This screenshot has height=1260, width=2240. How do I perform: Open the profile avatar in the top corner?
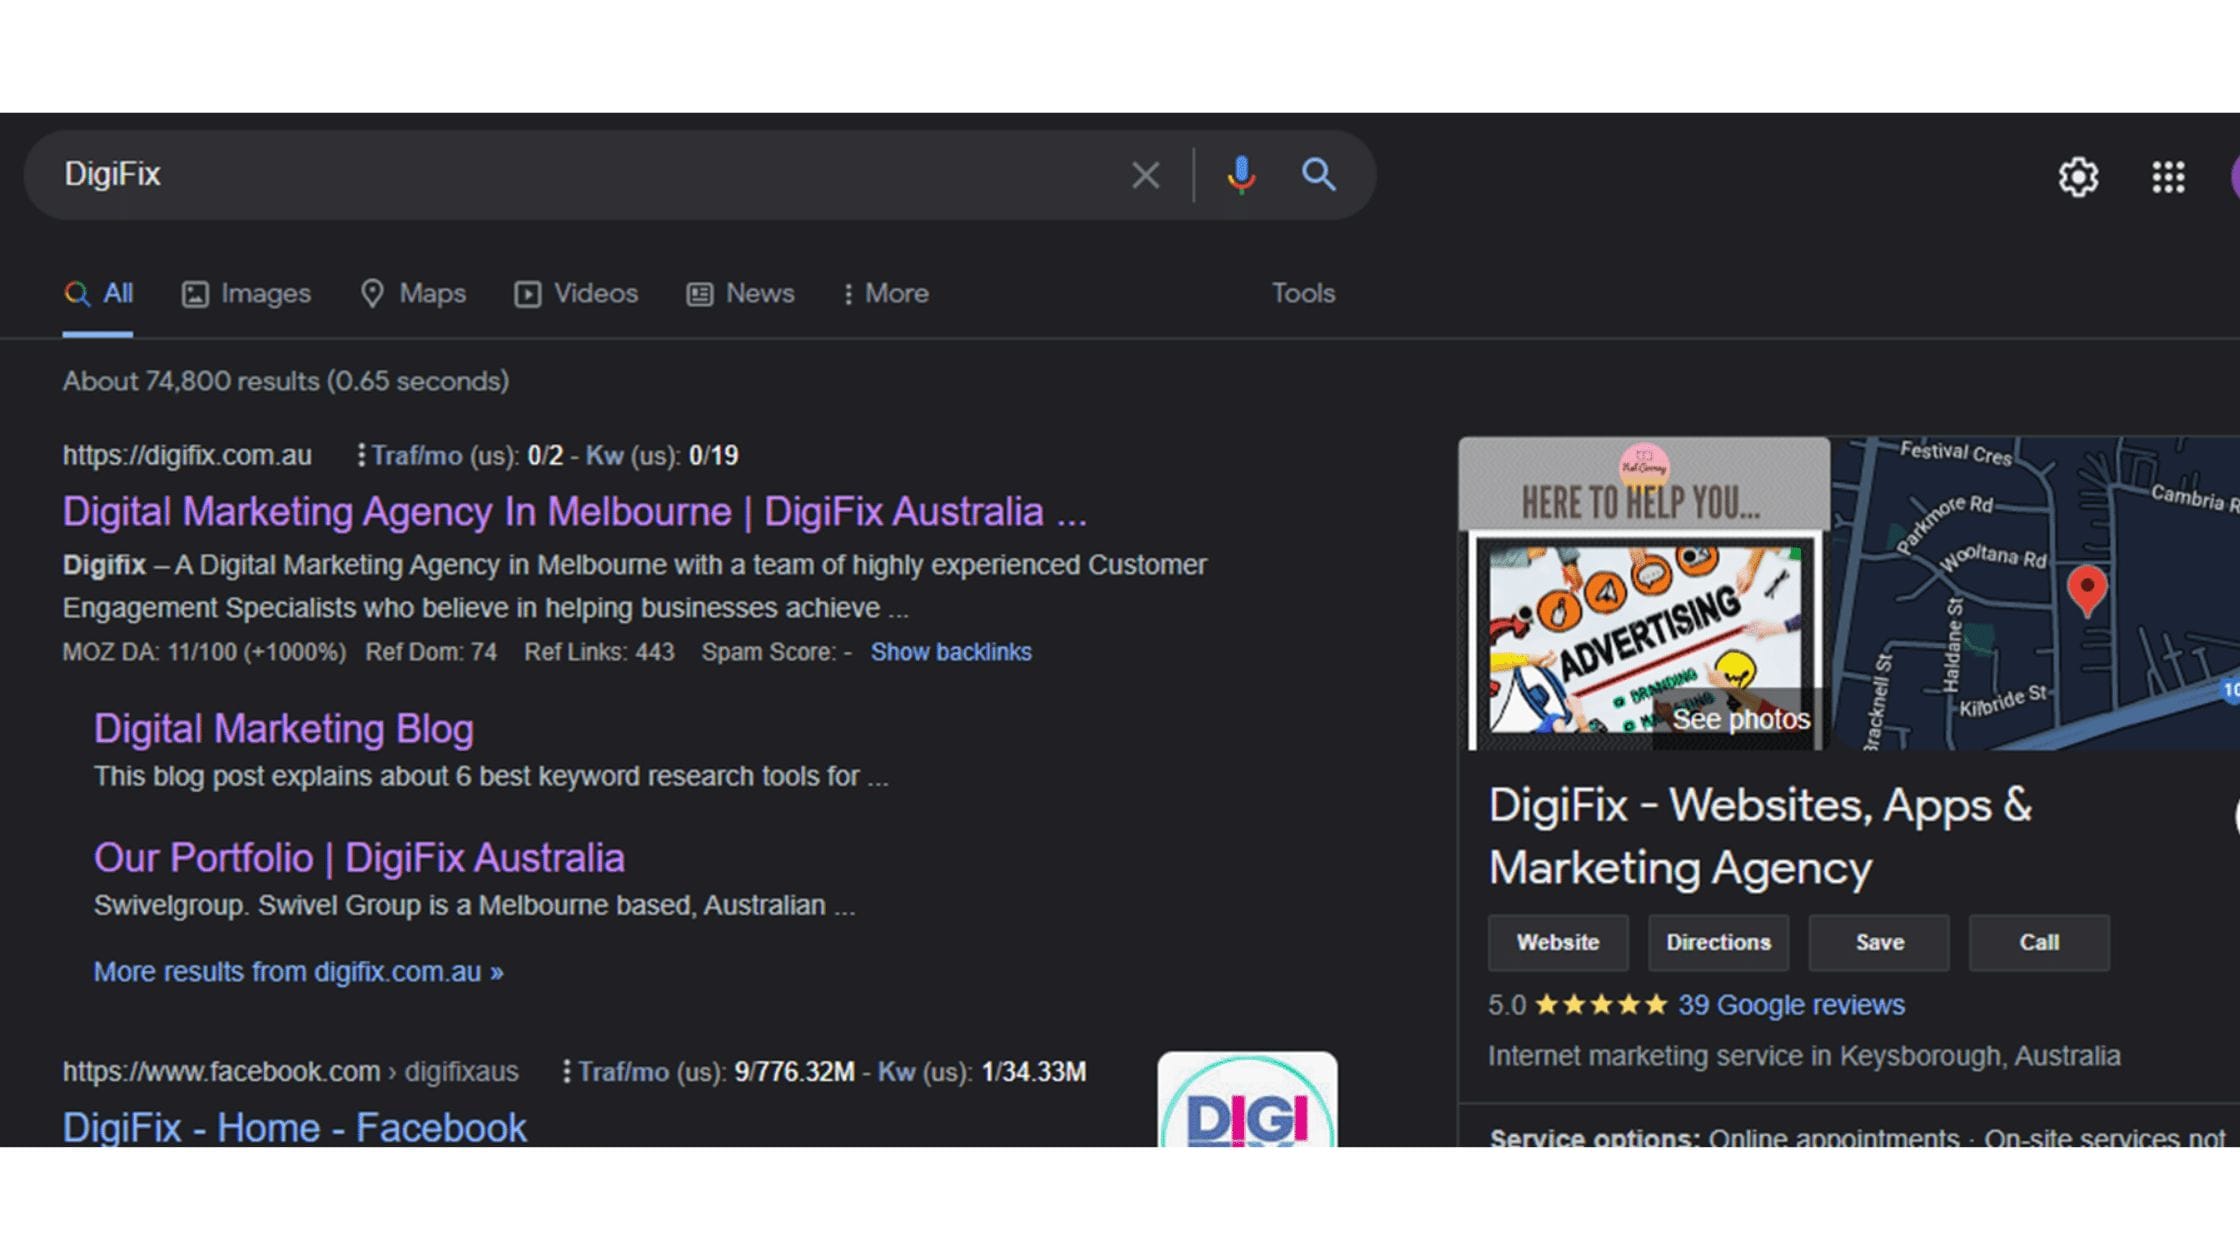(x=2232, y=175)
